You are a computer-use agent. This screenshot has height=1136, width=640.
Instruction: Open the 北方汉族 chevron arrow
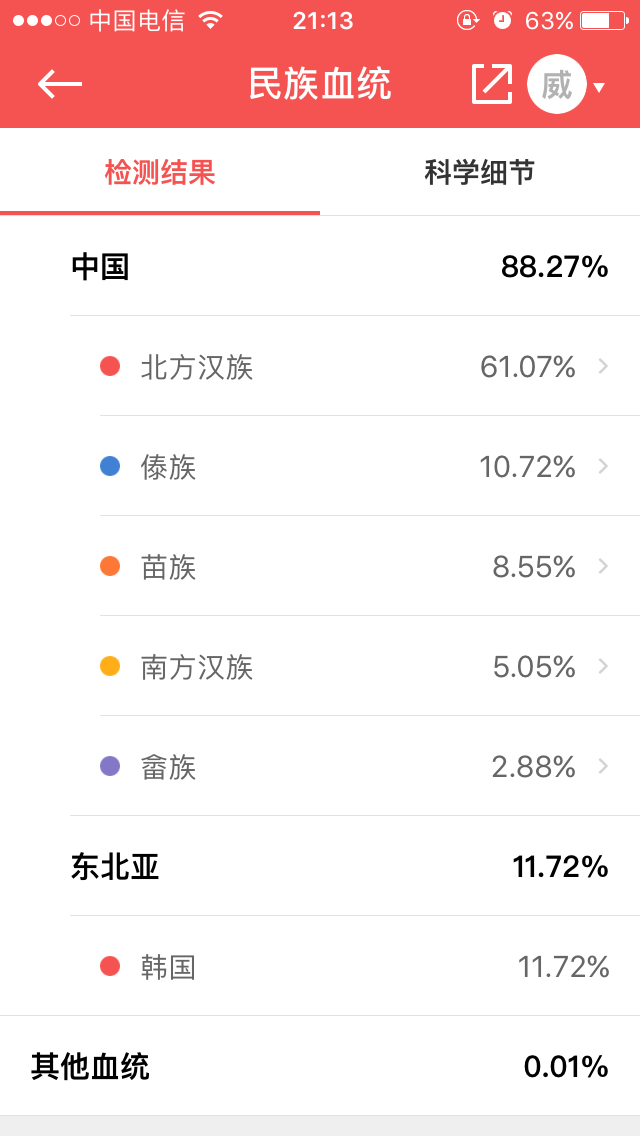[603, 366]
